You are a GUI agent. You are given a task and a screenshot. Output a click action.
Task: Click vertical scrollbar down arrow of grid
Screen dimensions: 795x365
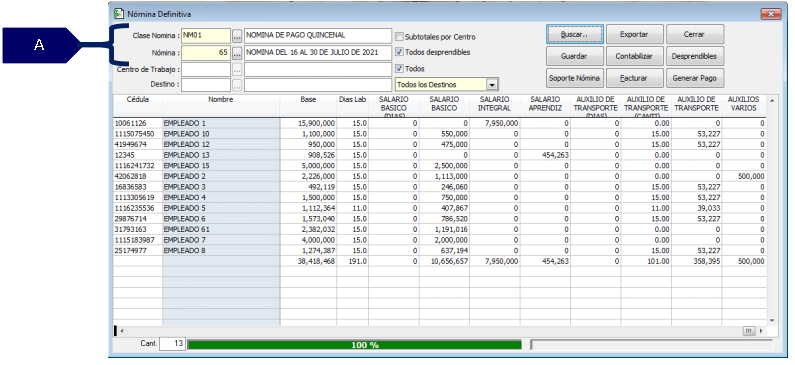[x=772, y=320]
